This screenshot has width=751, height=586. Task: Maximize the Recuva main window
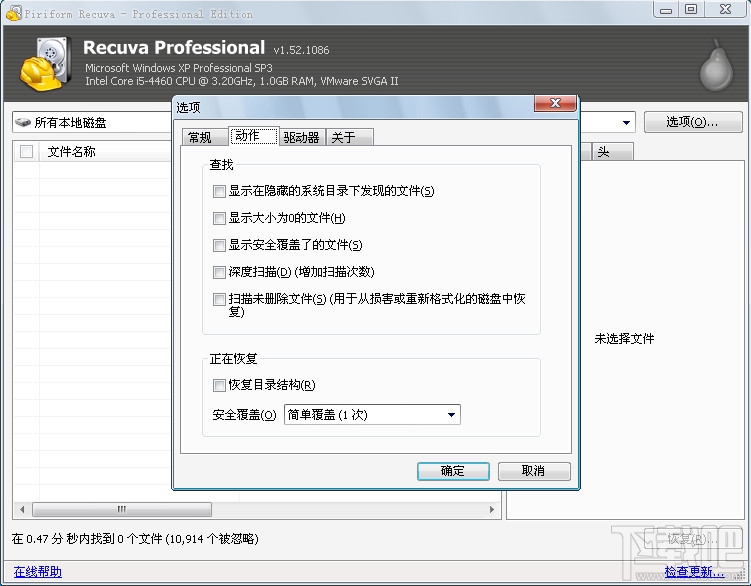(x=691, y=9)
